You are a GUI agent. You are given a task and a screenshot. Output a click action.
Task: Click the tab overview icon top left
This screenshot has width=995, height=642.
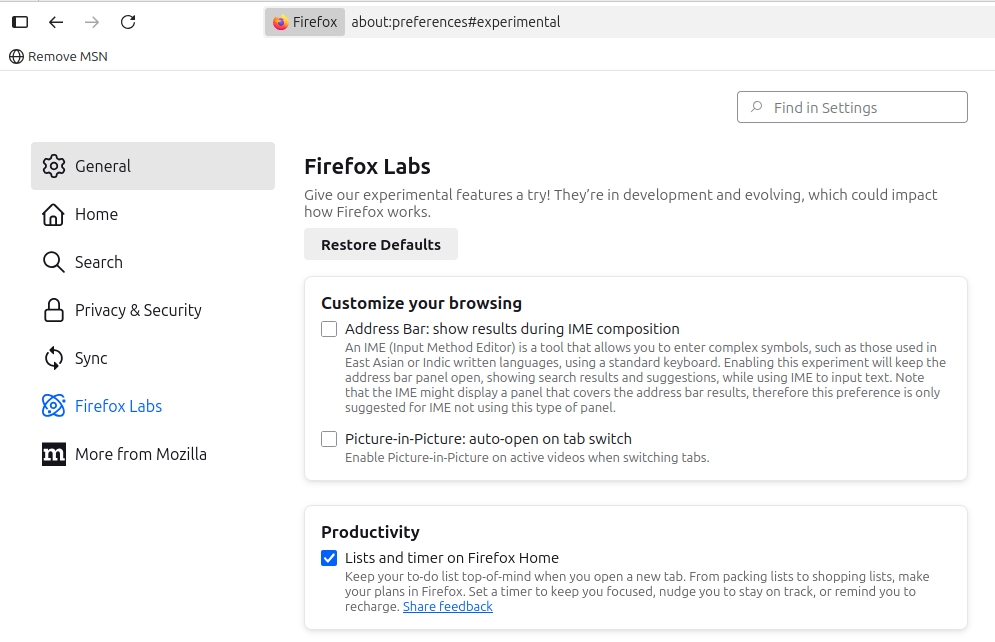[20, 21]
